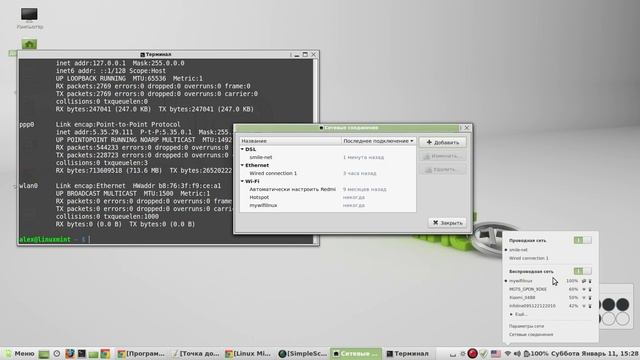Click the Терминал window title bar
This screenshot has height=360, width=640.
click(x=155, y=54)
